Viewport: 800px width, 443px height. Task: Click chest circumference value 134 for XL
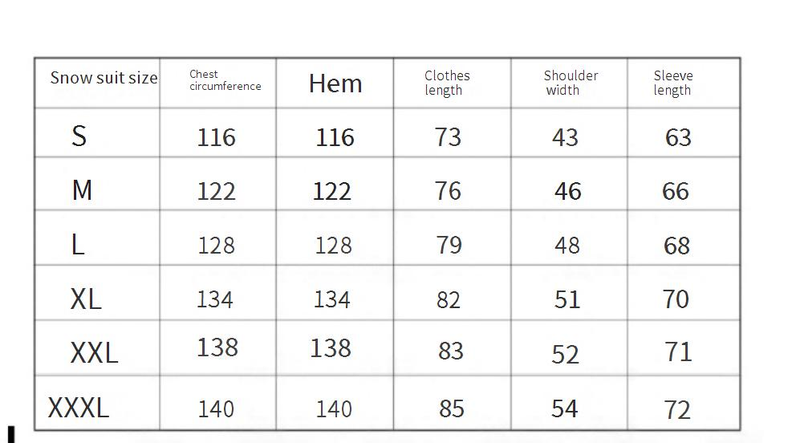pyautogui.click(x=216, y=299)
